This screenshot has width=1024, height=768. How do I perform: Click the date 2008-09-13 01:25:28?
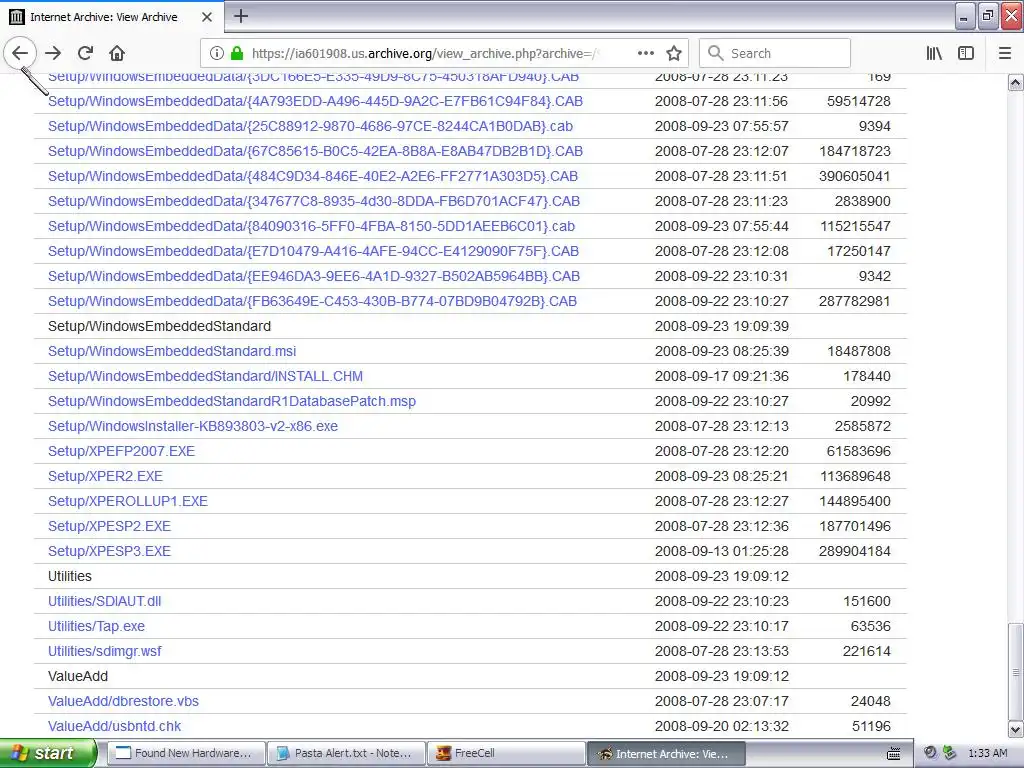click(x=722, y=551)
